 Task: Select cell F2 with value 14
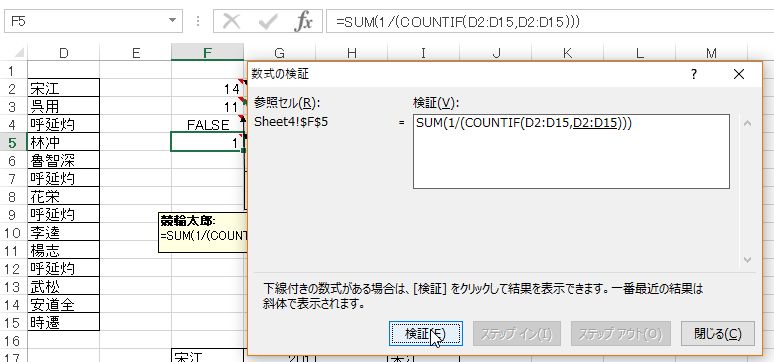(207, 88)
